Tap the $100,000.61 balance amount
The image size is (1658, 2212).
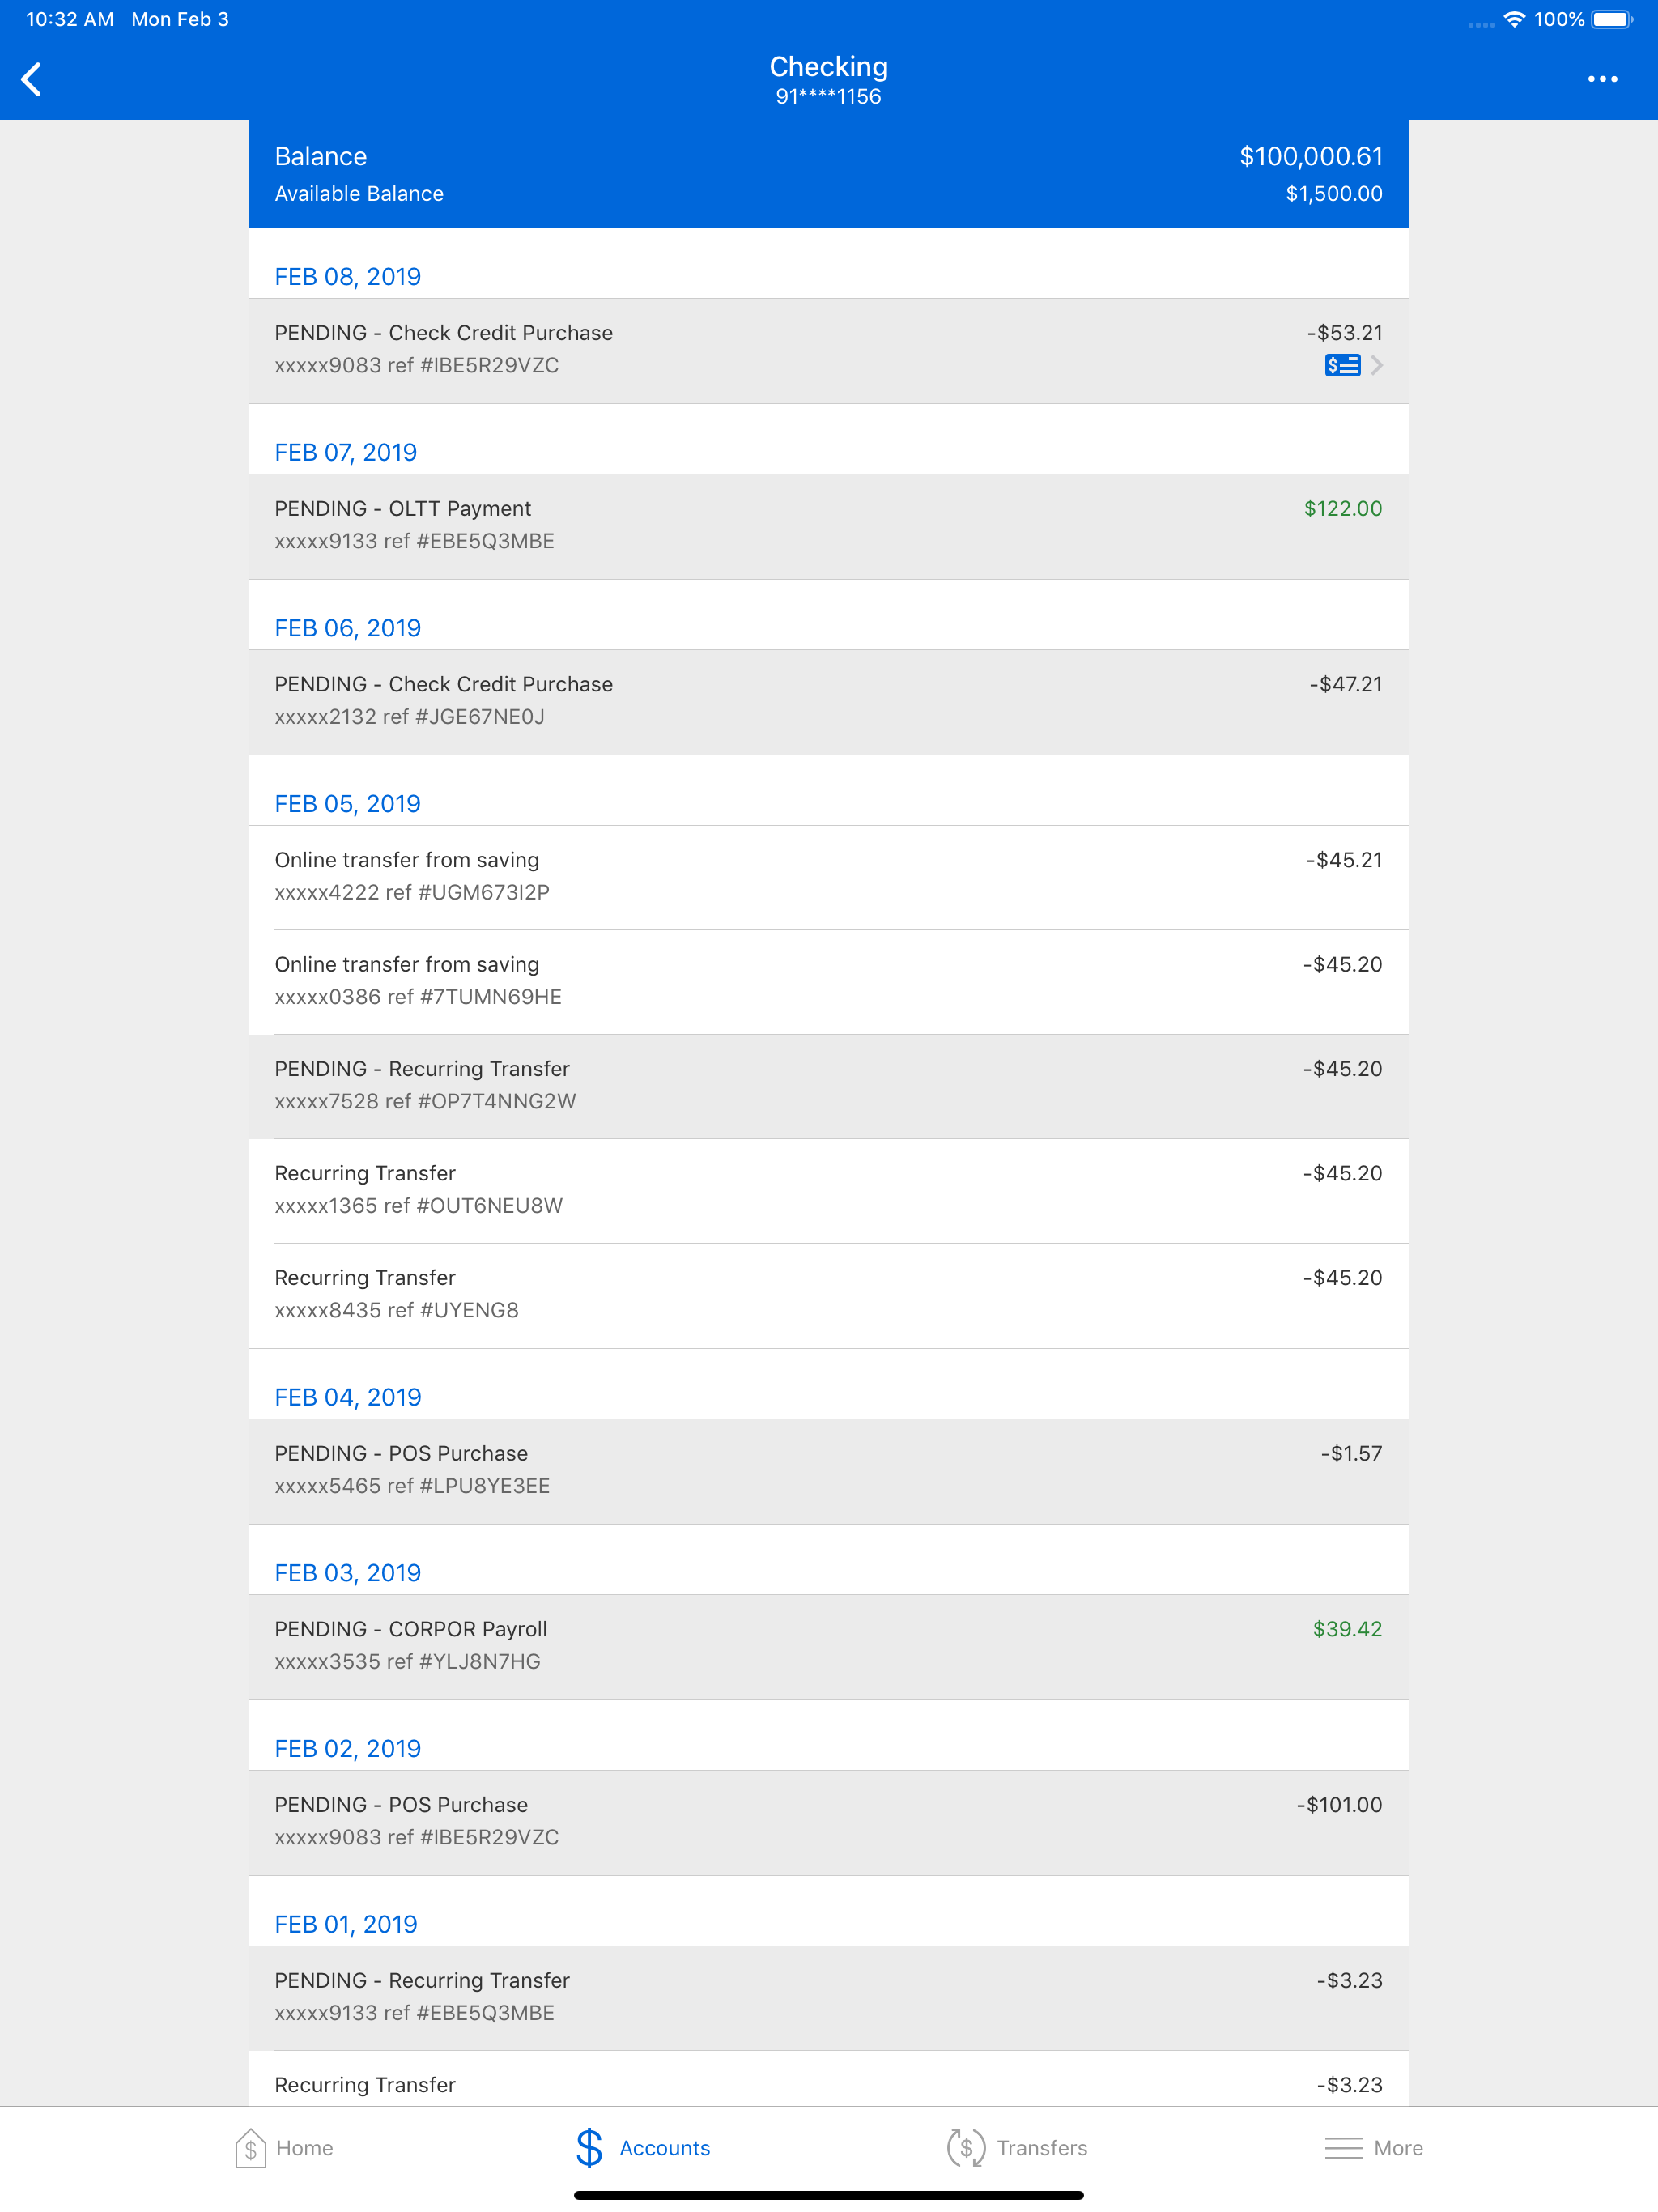coord(1311,157)
